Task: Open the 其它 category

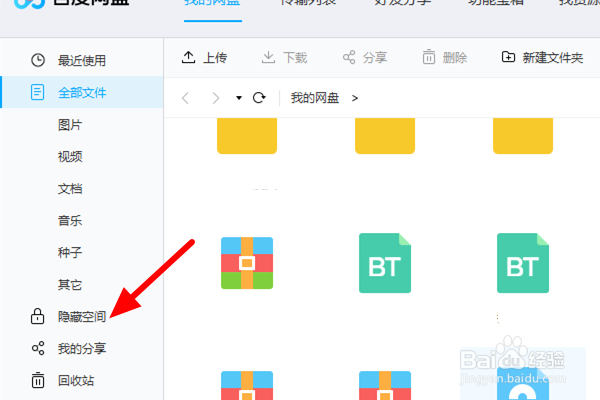Action: pos(70,285)
